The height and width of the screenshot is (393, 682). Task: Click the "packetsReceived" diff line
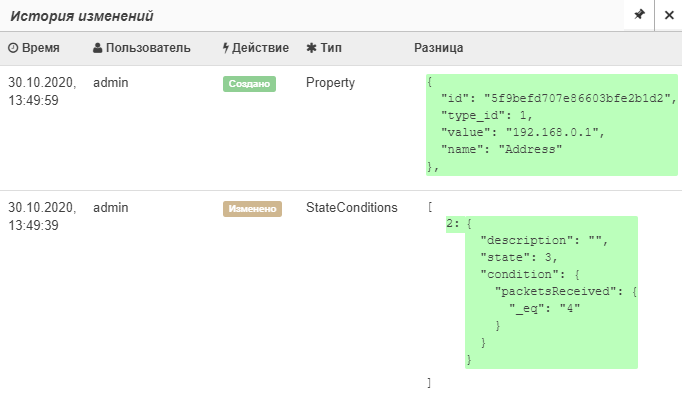tap(566, 291)
